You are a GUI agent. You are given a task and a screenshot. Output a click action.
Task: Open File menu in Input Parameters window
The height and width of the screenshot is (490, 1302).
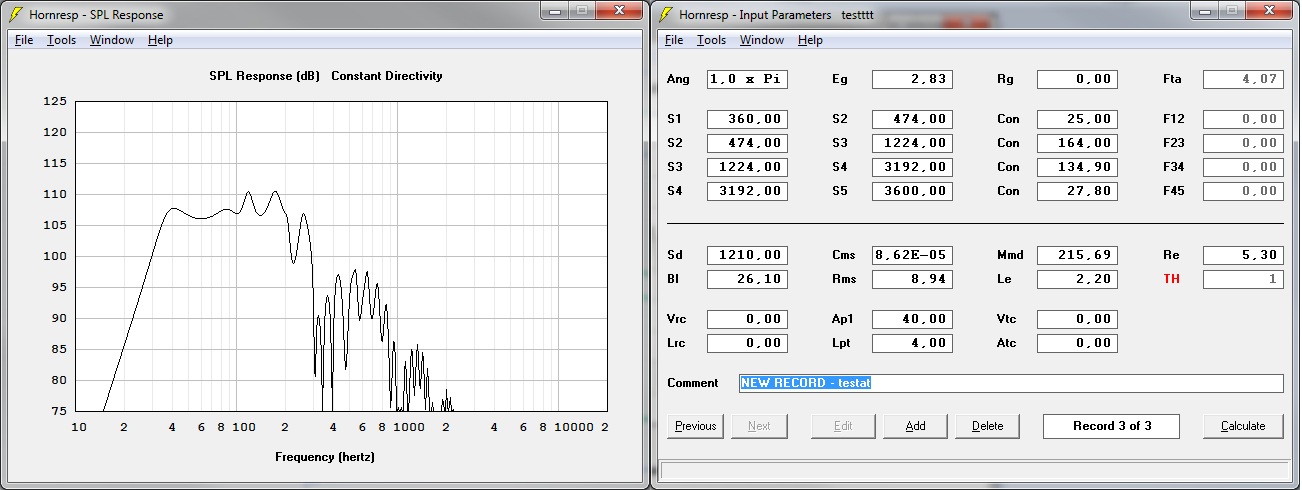point(674,40)
